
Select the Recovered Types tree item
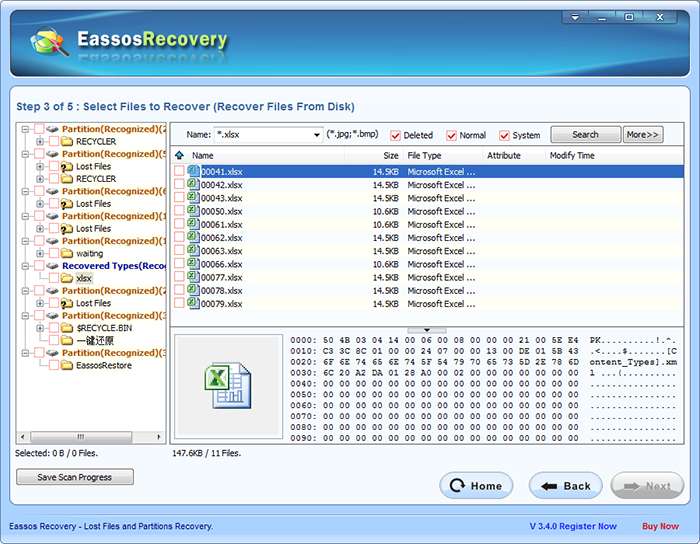tap(114, 266)
